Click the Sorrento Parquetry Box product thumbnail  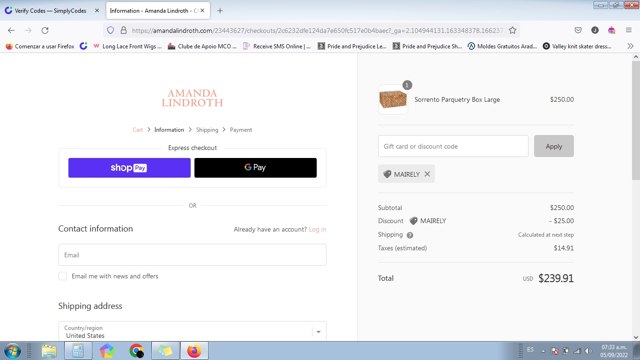click(x=393, y=99)
